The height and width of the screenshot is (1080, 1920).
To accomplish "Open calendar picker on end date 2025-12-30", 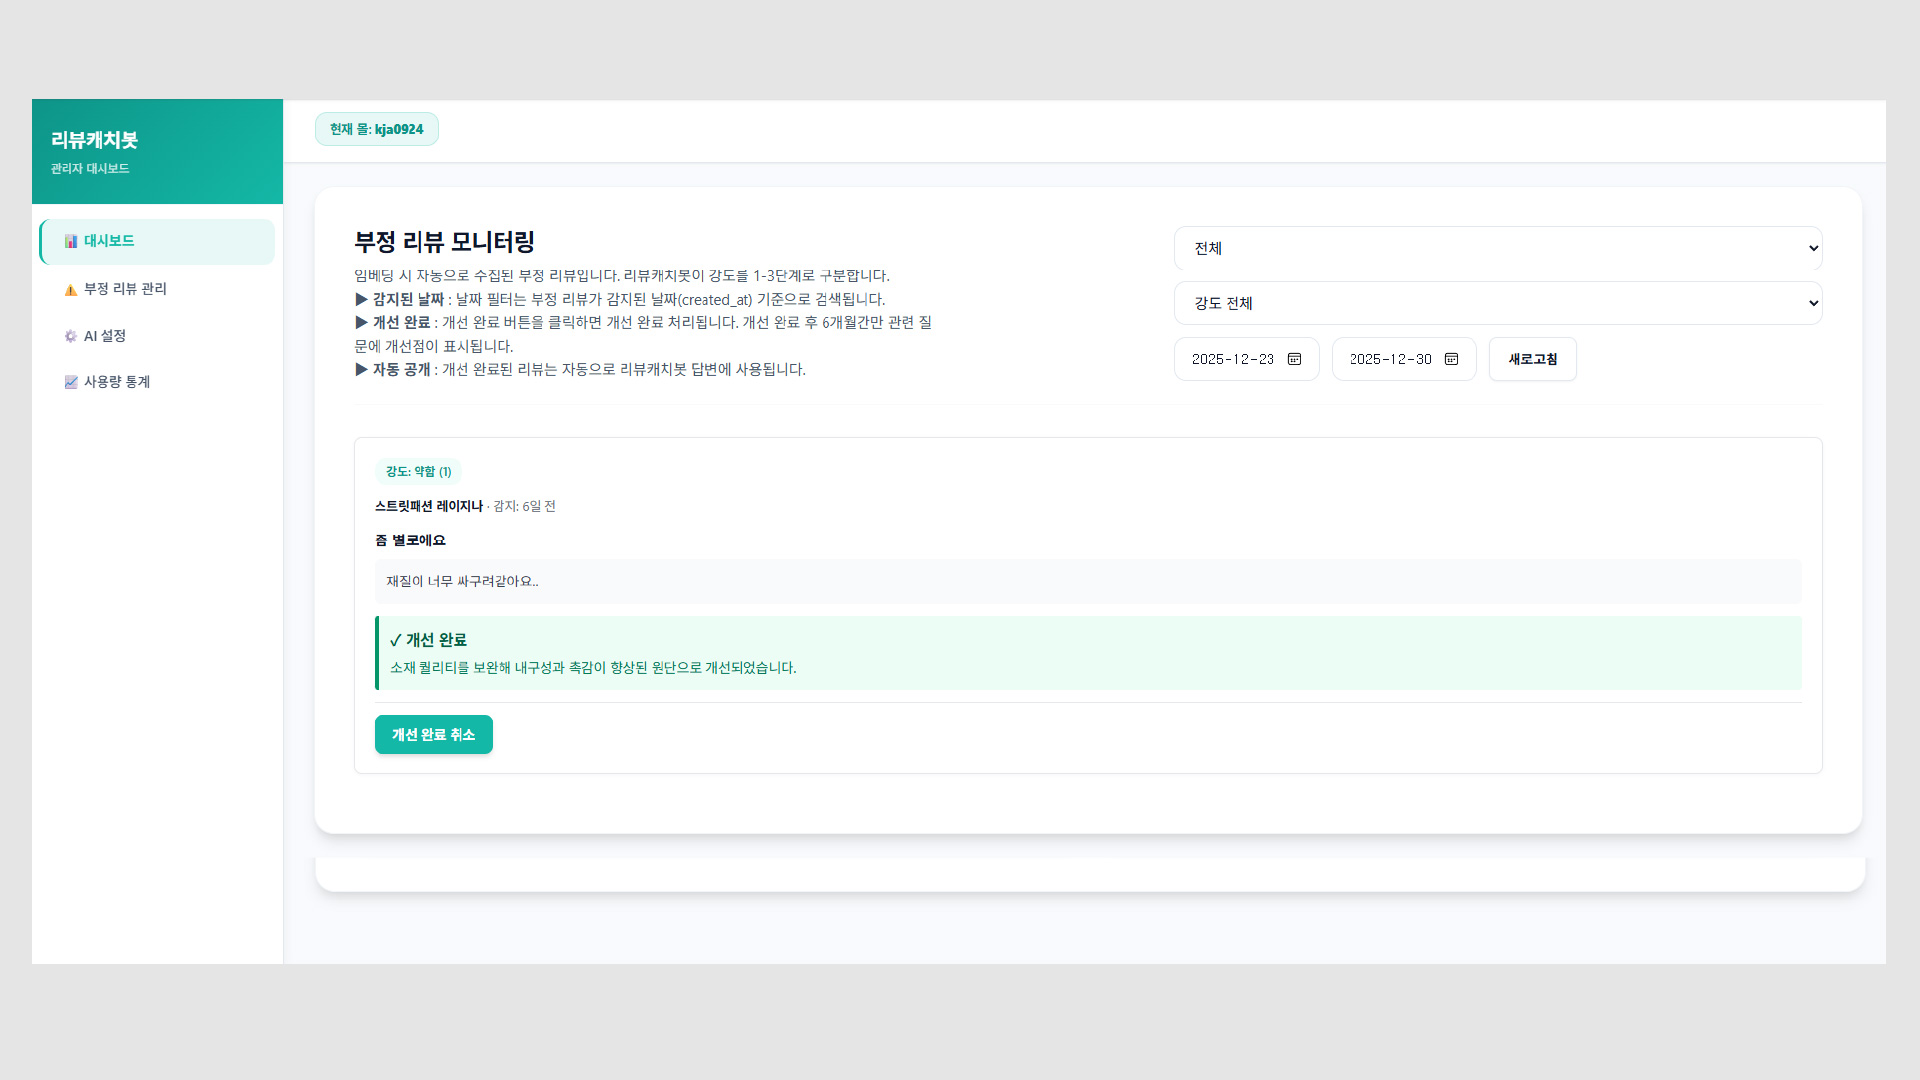I will click(1451, 359).
